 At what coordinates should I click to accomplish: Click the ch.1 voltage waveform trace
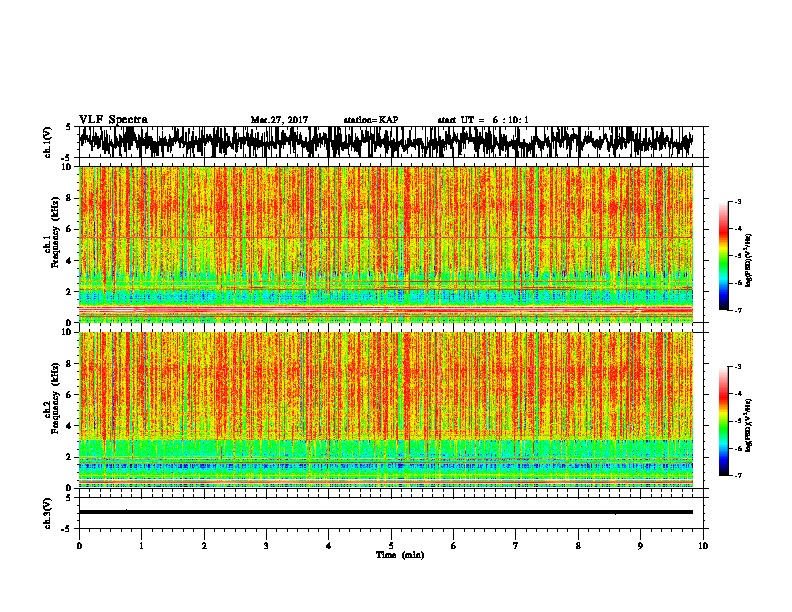(x=385, y=142)
